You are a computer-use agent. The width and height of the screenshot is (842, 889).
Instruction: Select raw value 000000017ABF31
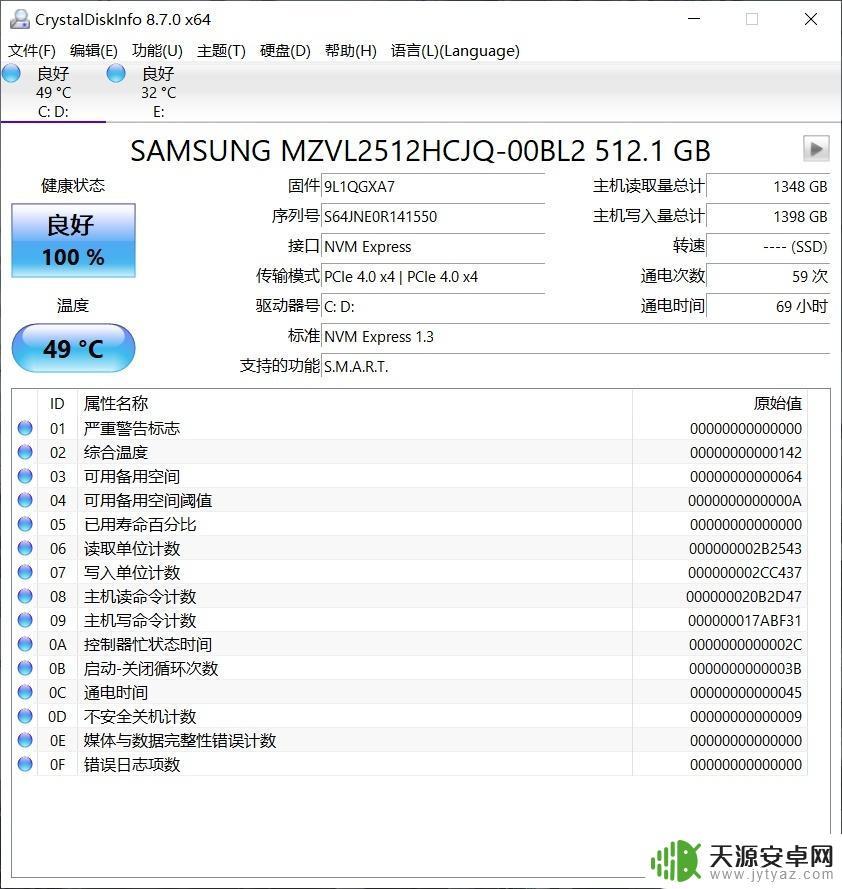click(x=745, y=621)
